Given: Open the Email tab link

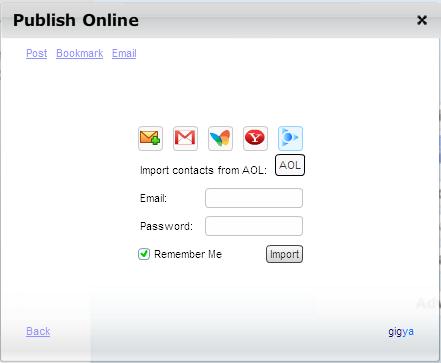Looking at the screenshot, I should 124,53.
